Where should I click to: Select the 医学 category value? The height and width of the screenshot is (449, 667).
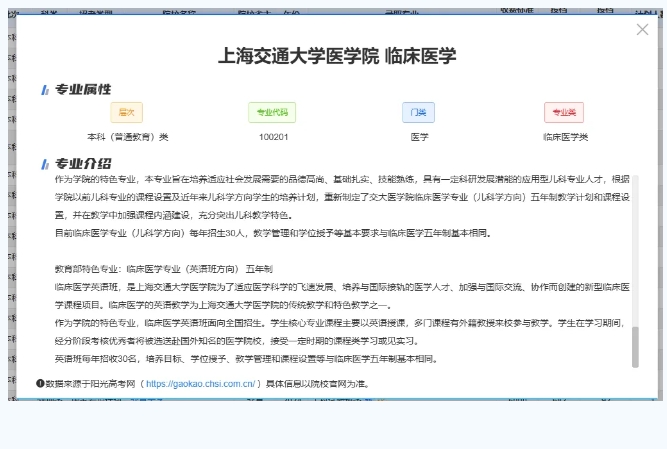point(419,137)
